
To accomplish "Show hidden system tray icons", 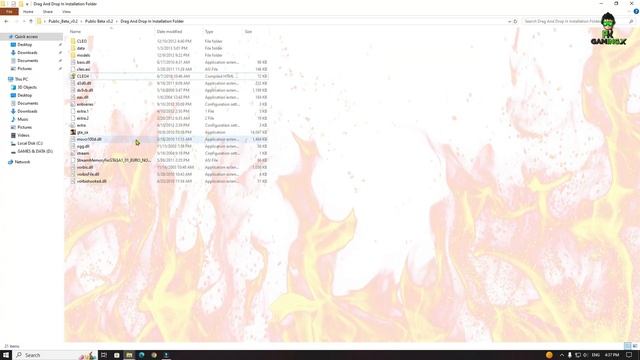I will (562, 355).
